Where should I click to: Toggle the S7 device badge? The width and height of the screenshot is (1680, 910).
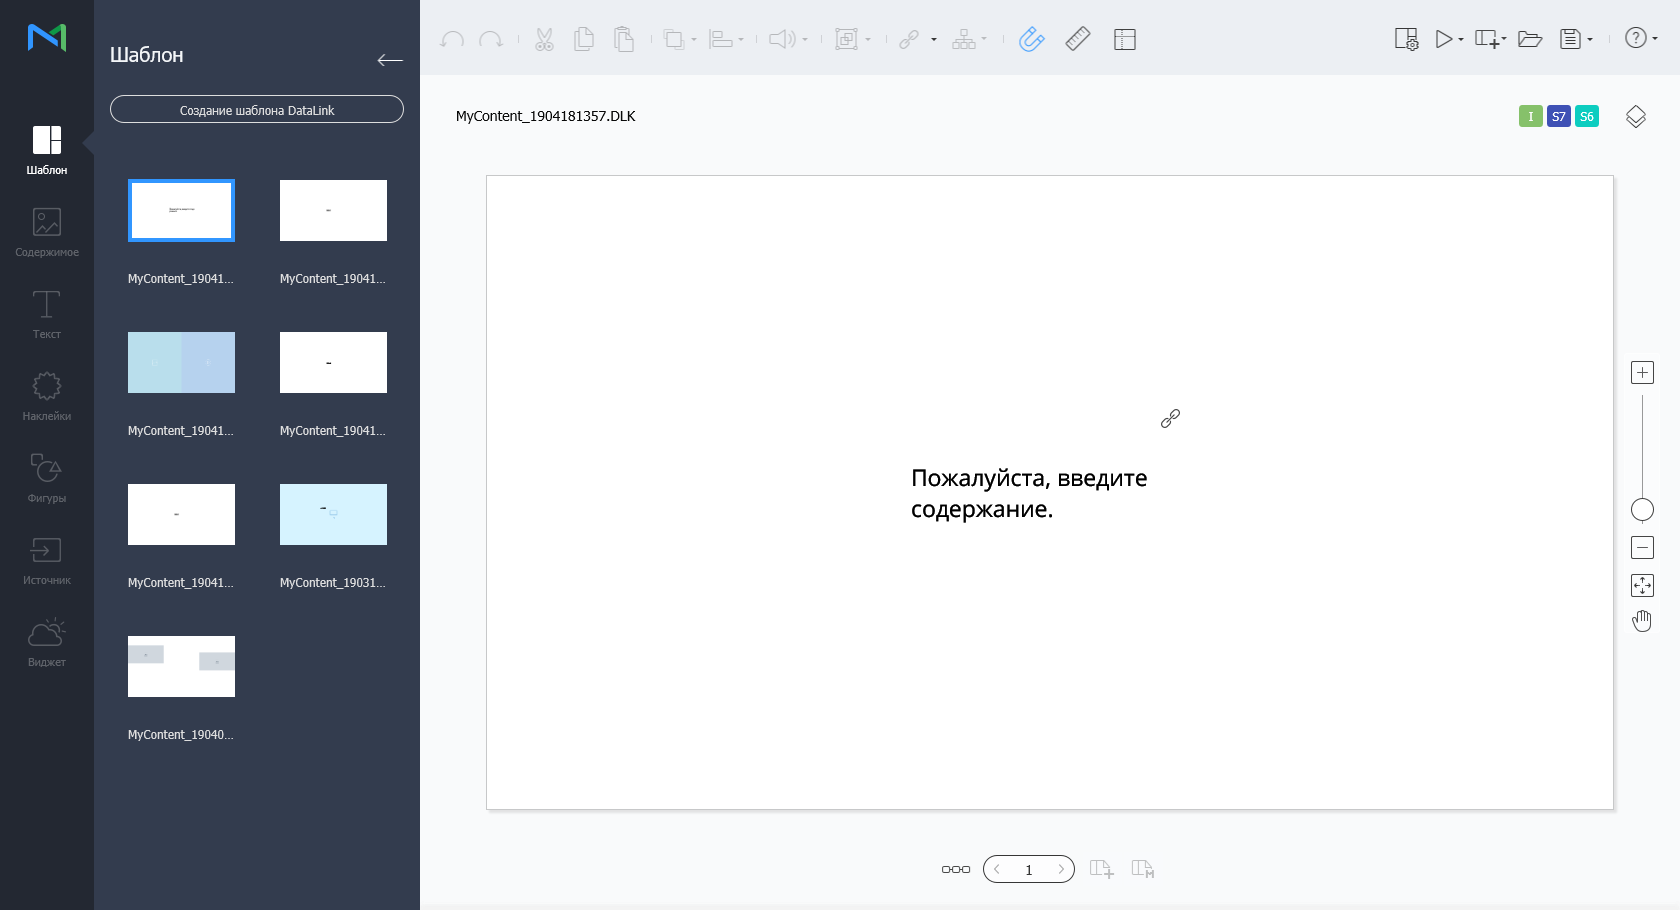[x=1558, y=117]
